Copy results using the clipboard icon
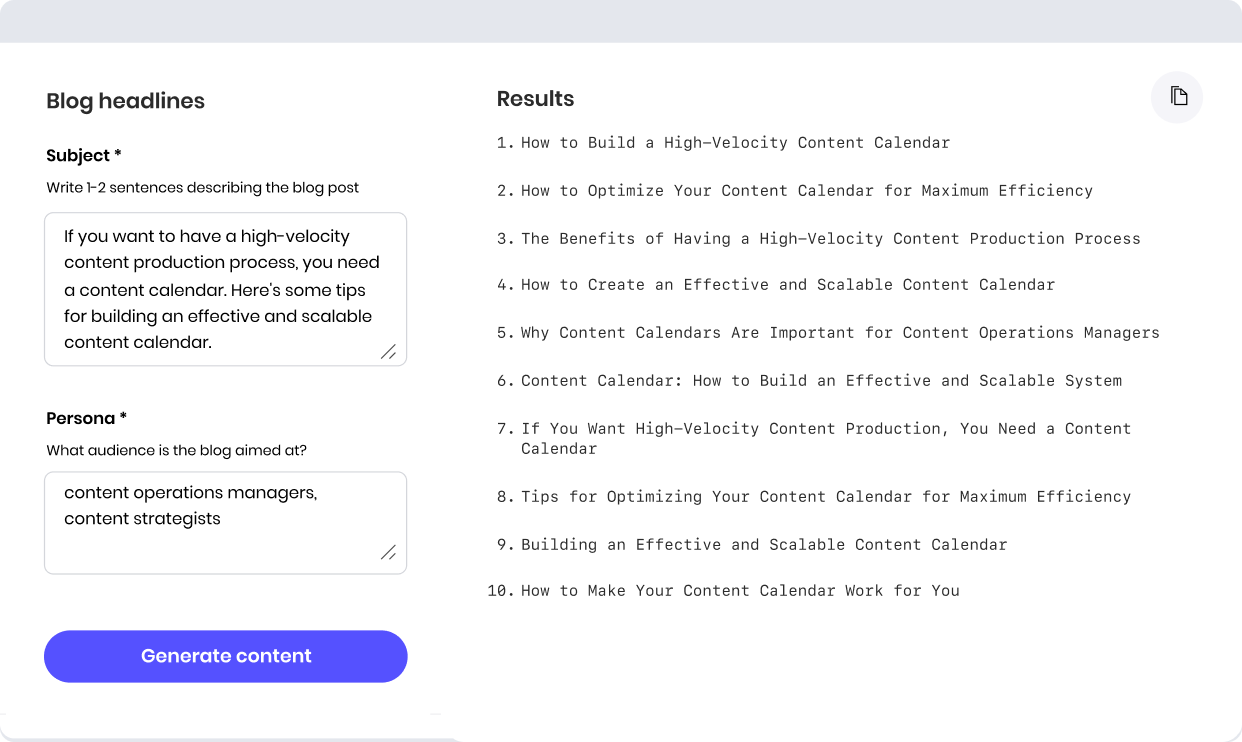The height and width of the screenshot is (742, 1242). 1177,97
